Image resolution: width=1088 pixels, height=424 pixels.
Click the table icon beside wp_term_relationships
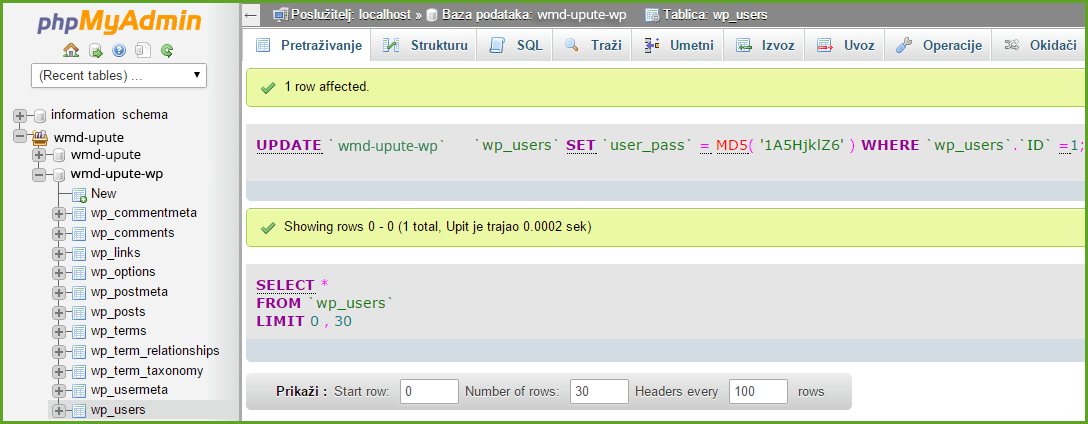click(79, 351)
